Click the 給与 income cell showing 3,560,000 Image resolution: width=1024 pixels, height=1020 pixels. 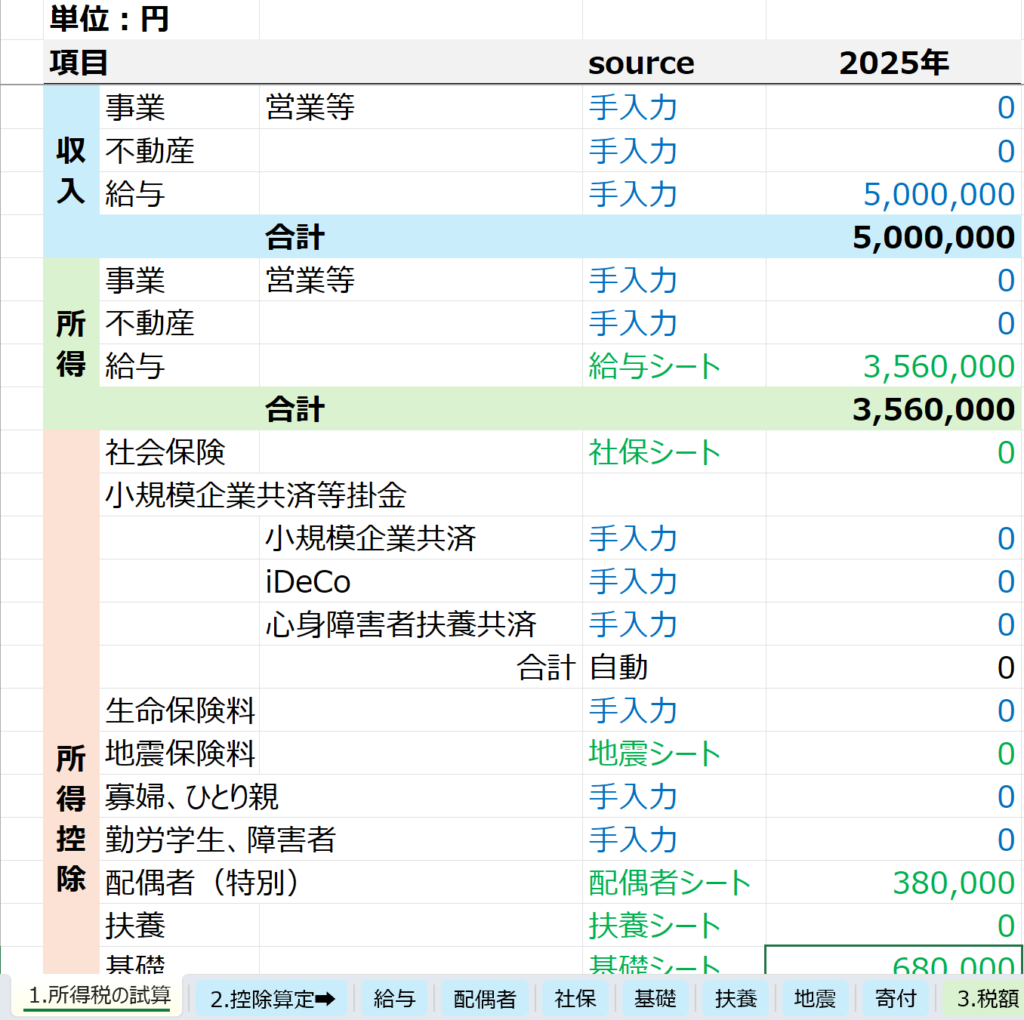(x=894, y=366)
